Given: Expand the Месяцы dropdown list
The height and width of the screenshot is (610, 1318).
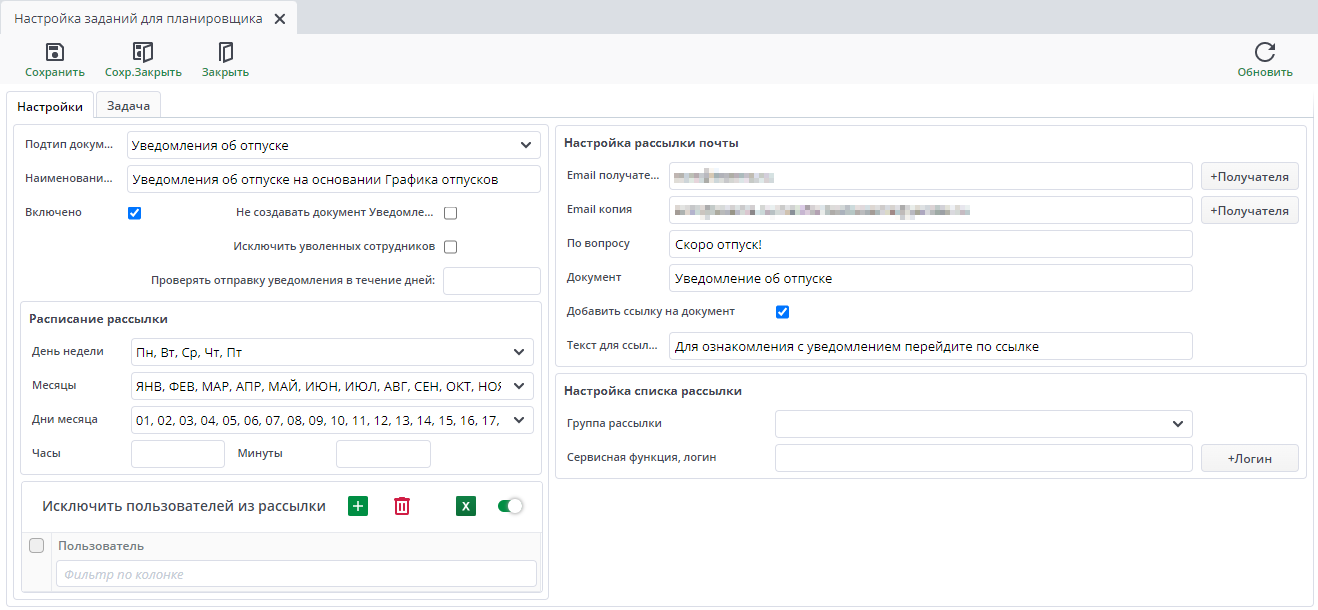Looking at the screenshot, I should 519,386.
